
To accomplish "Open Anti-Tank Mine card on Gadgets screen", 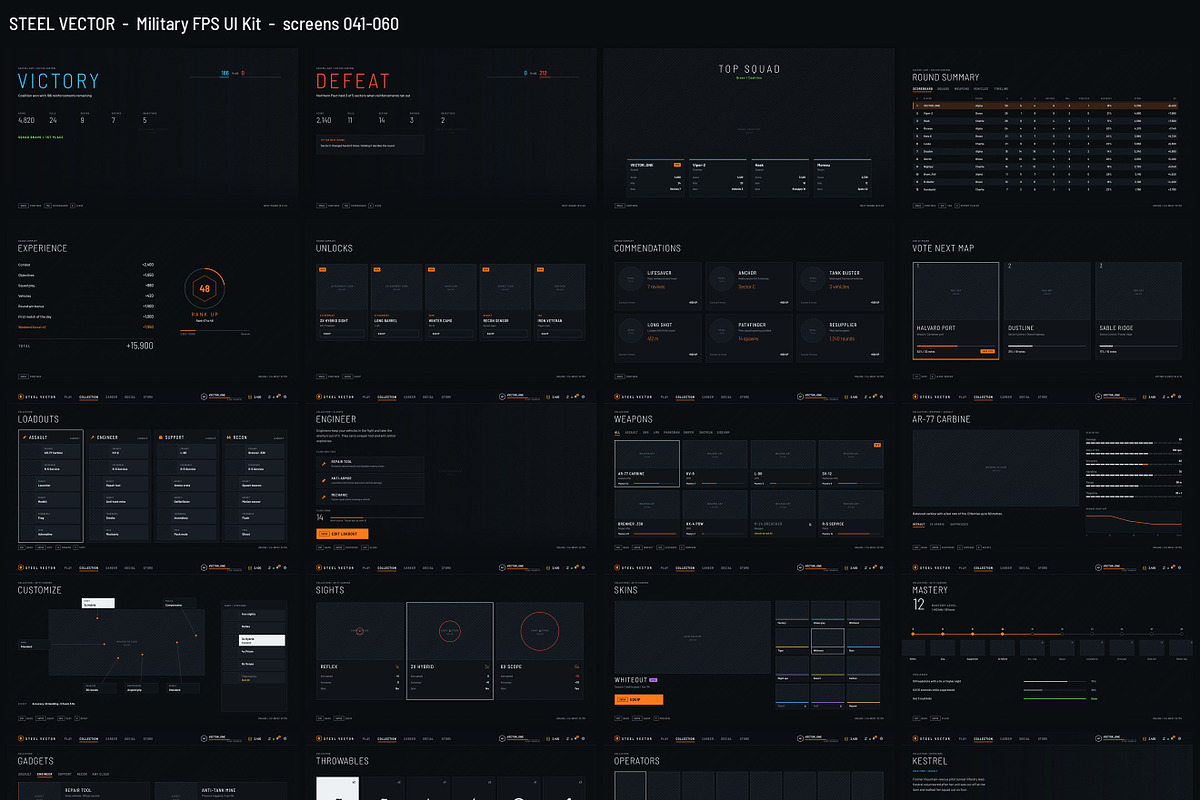I will click(221, 791).
